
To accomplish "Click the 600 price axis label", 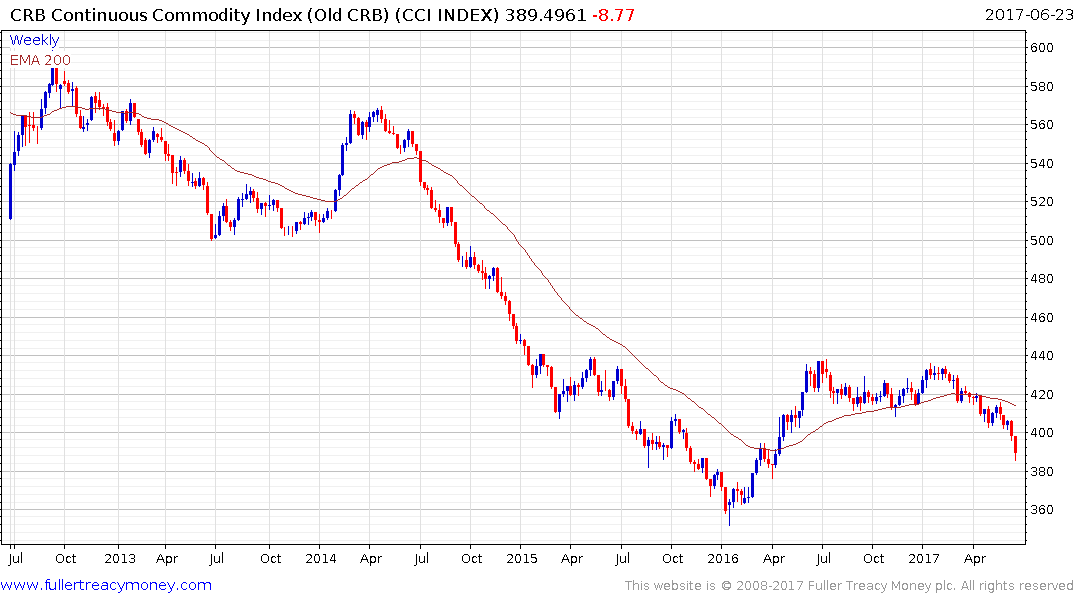I will (1042, 47).
